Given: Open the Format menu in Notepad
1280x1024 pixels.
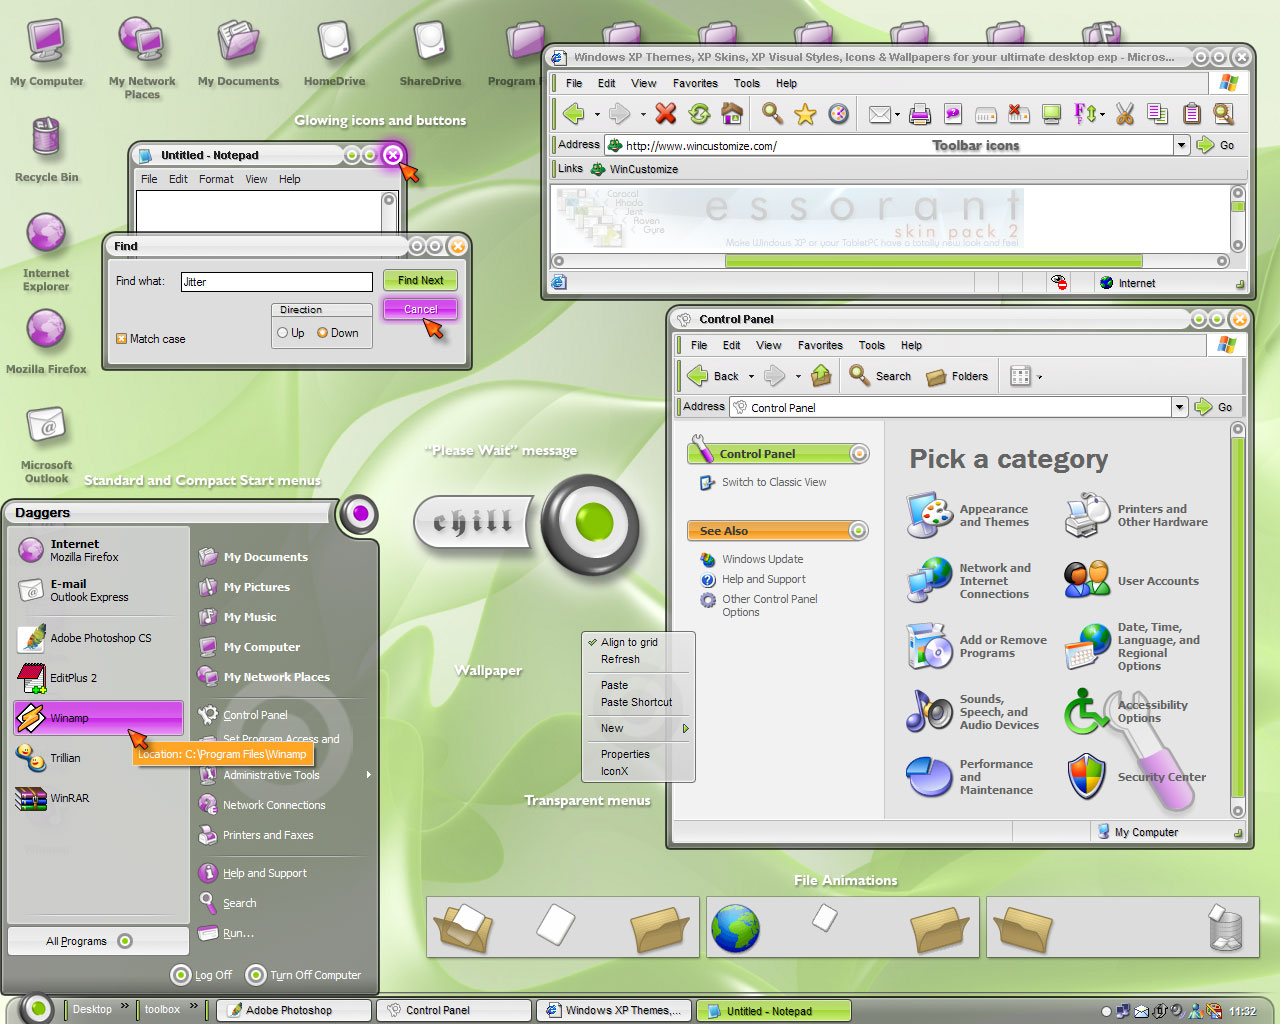Looking at the screenshot, I should [216, 179].
